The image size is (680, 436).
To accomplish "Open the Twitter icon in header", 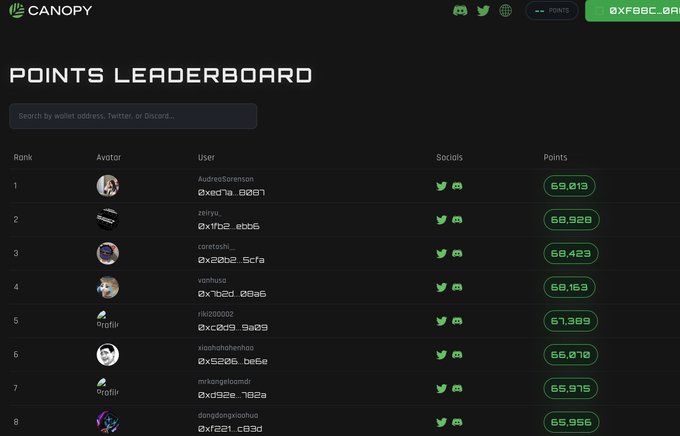I will [x=483, y=10].
